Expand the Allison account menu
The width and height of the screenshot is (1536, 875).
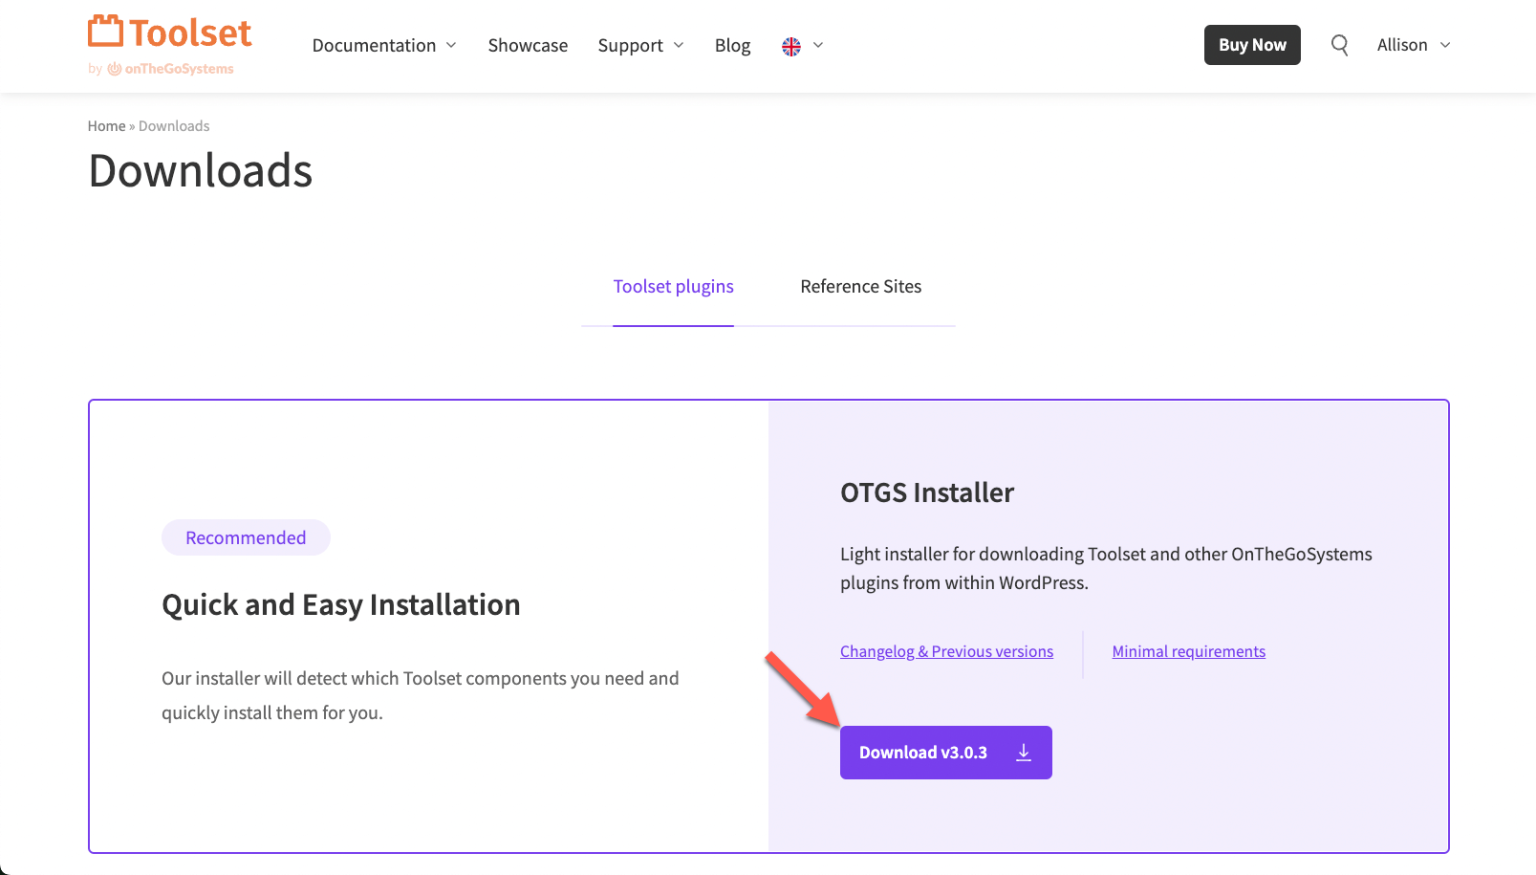1412,45
